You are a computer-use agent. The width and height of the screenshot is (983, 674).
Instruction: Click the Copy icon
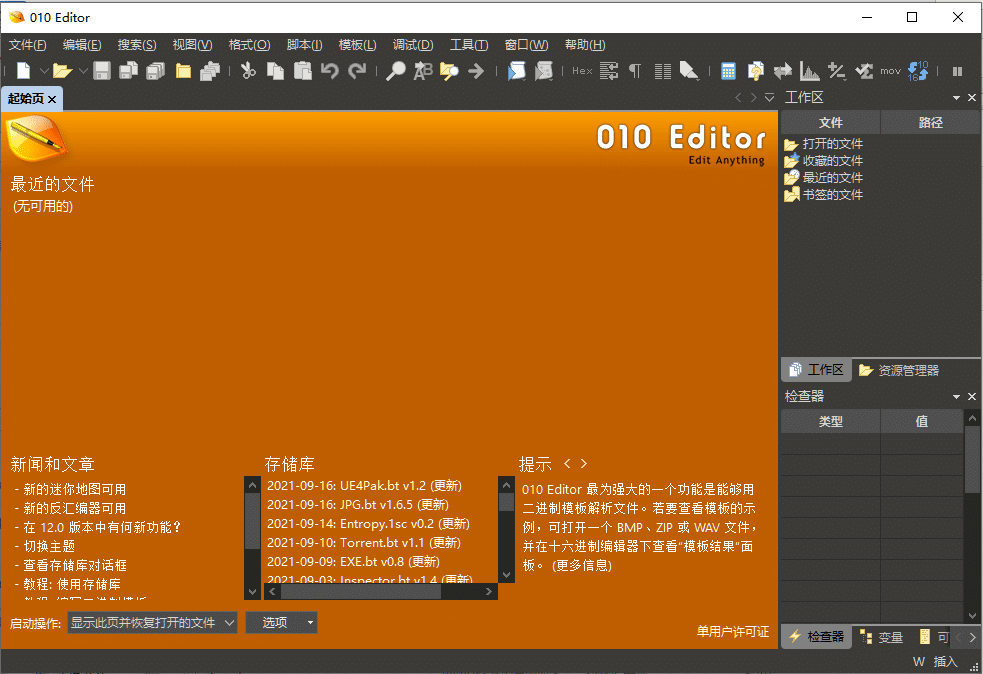(x=275, y=71)
